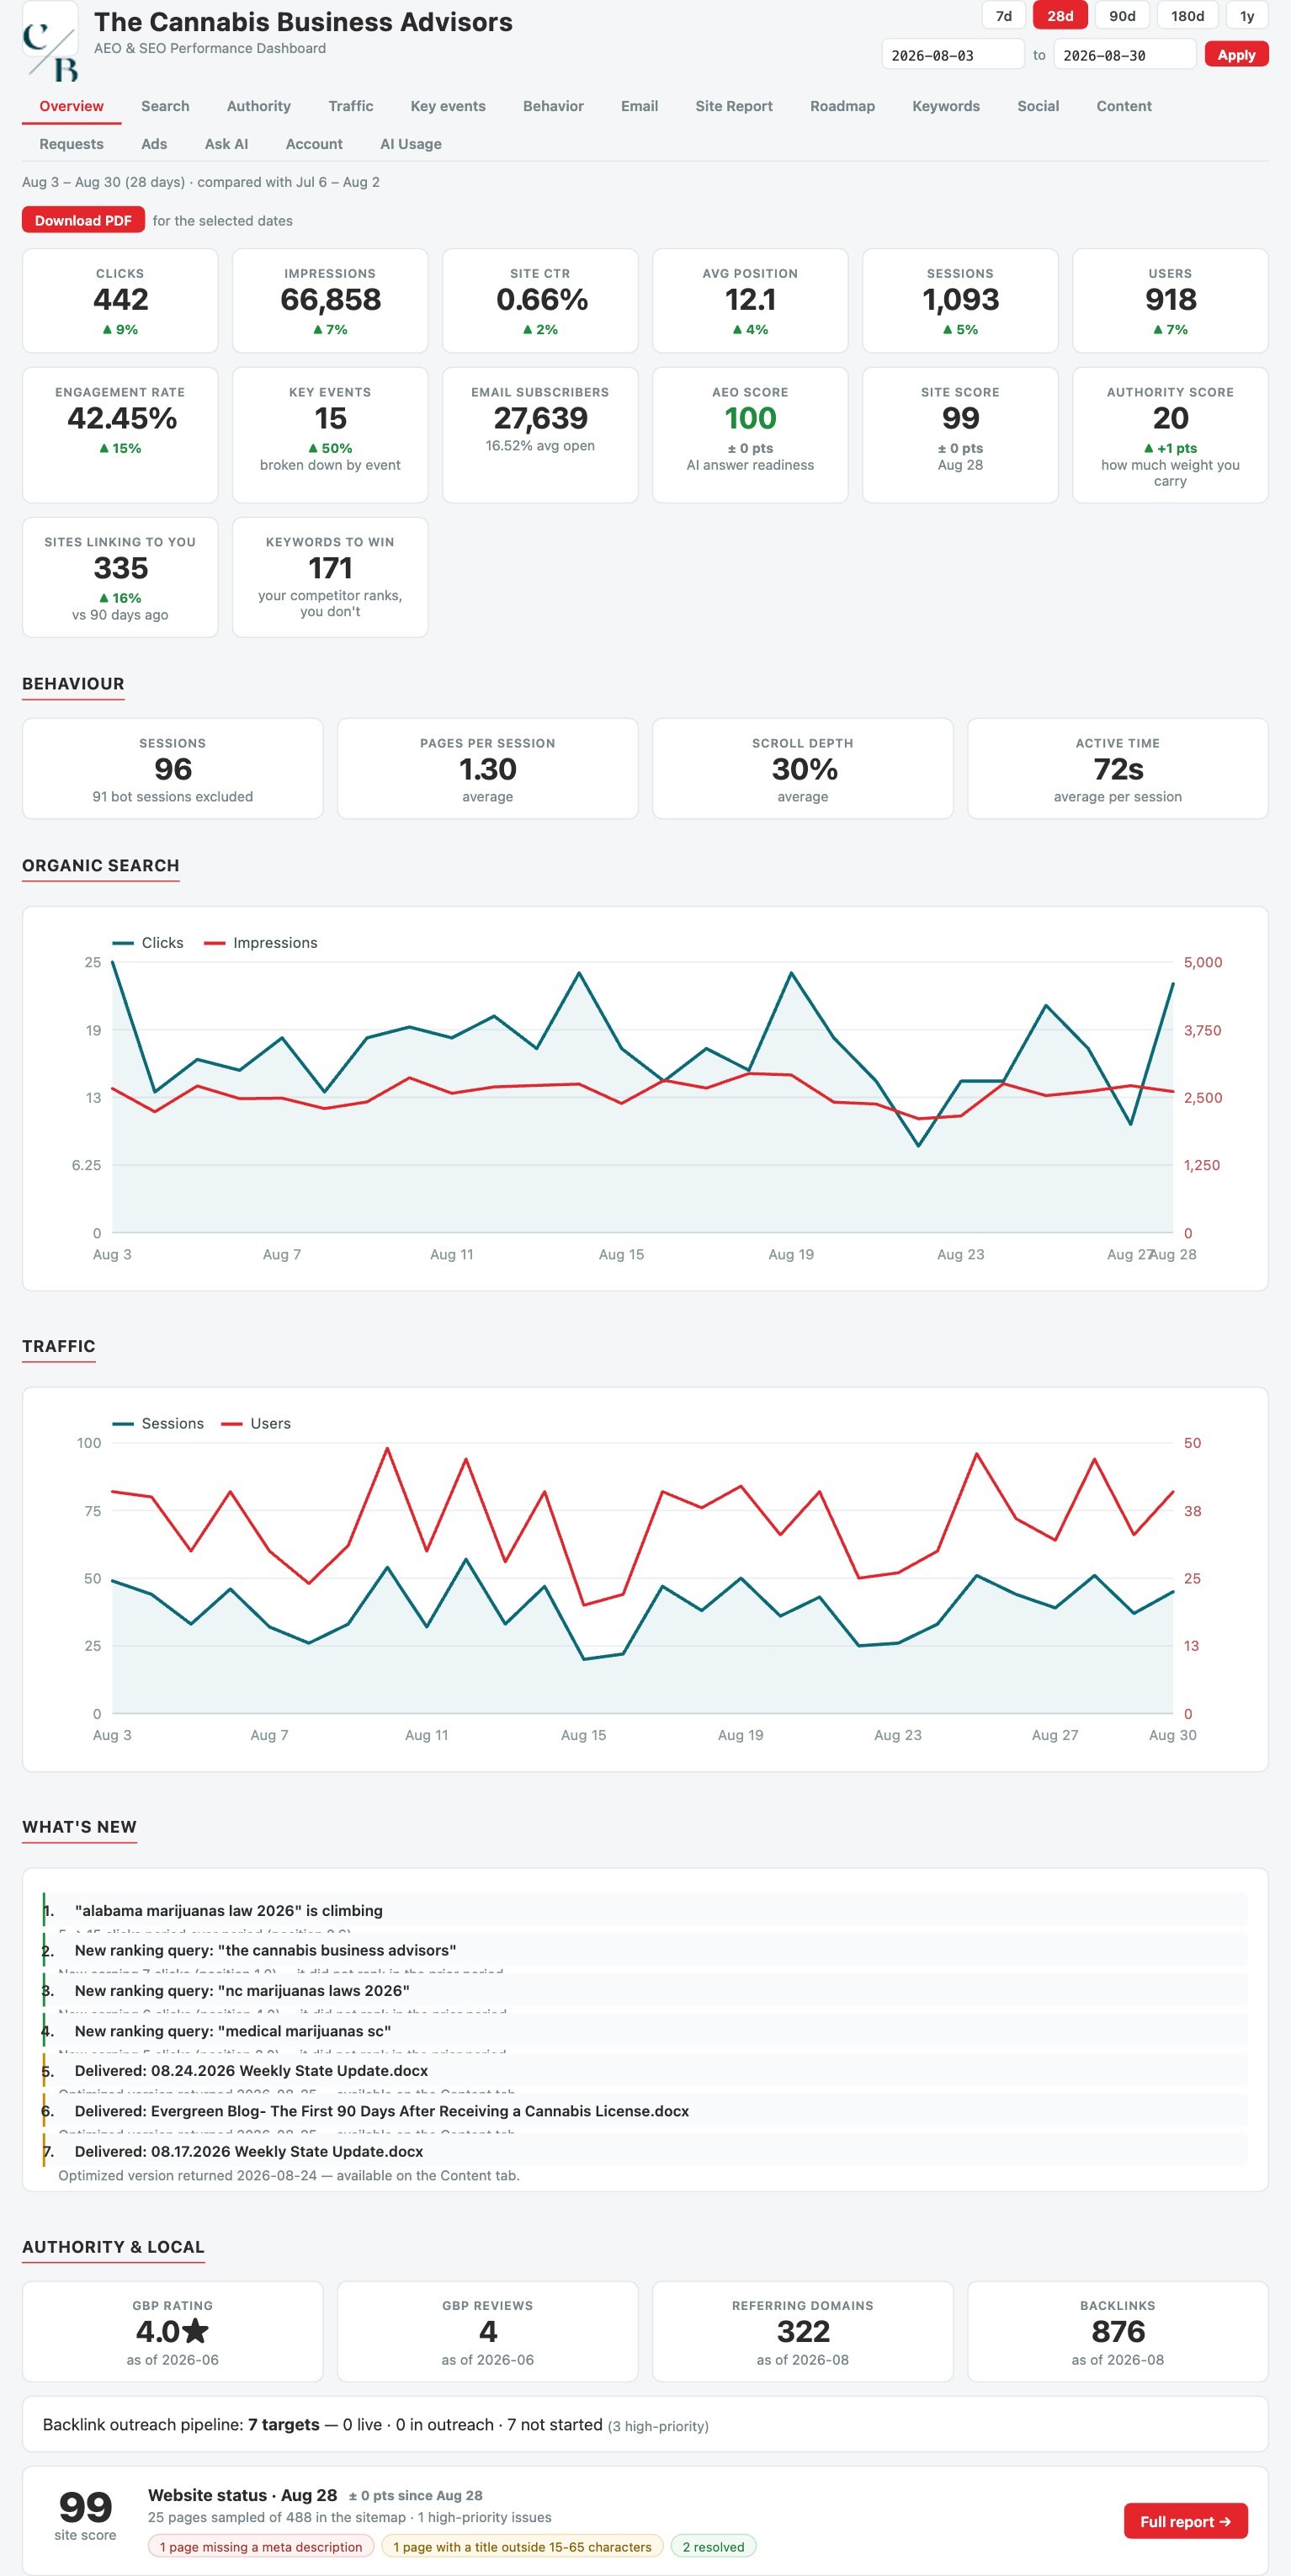
Task: Click the Active Time 72s card
Action: [1117, 769]
